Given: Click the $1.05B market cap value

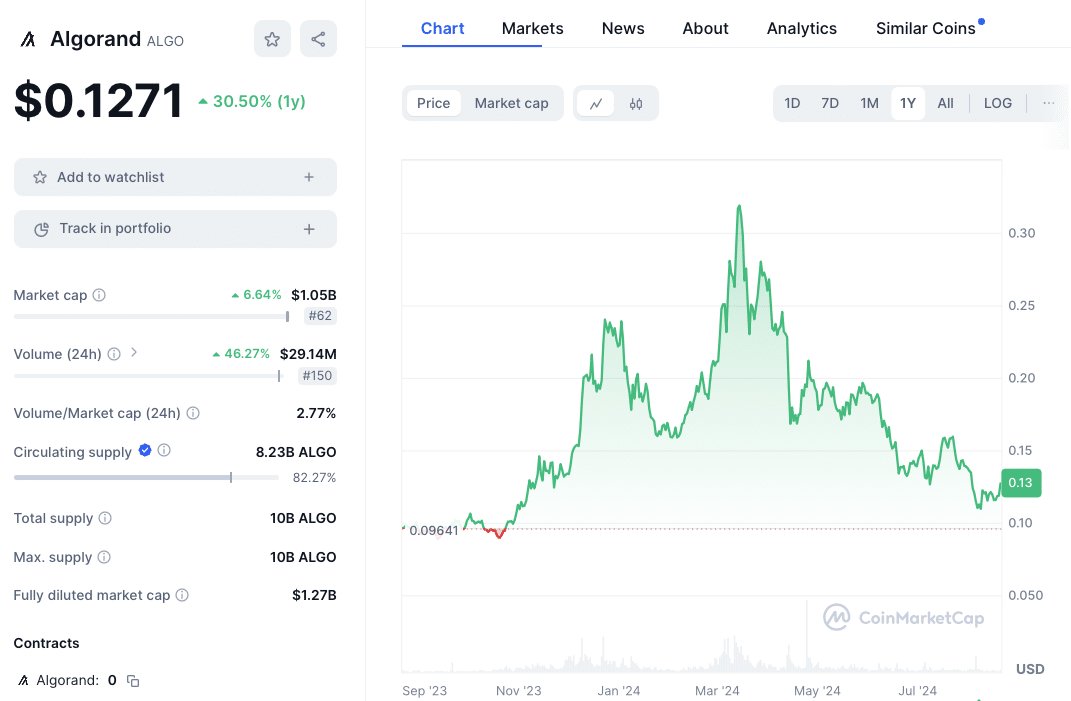Looking at the screenshot, I should point(314,295).
